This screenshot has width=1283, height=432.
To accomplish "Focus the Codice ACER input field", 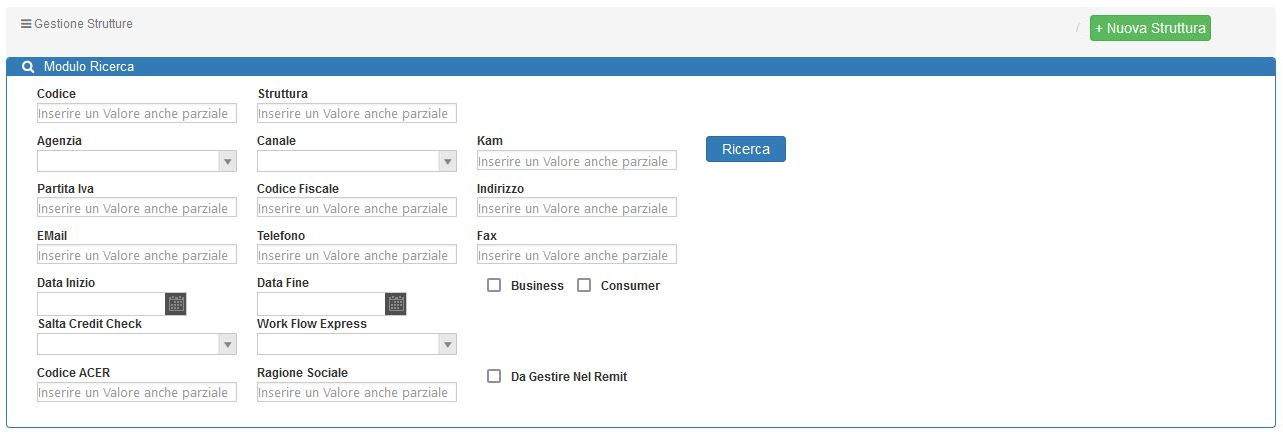I will [137, 392].
